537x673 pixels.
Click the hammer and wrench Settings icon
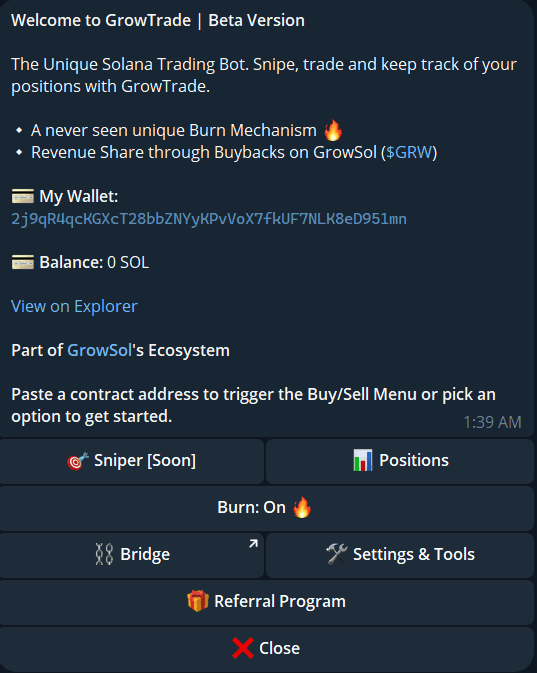tap(336, 554)
